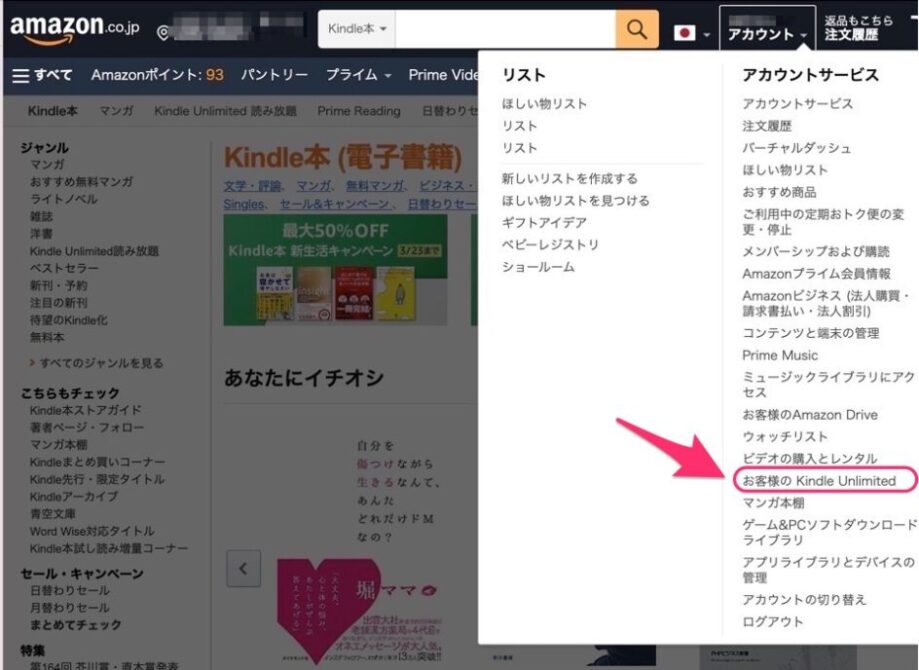Open ベストセラー in genre sidebar
Image resolution: width=919 pixels, height=670 pixels.
tap(64, 268)
